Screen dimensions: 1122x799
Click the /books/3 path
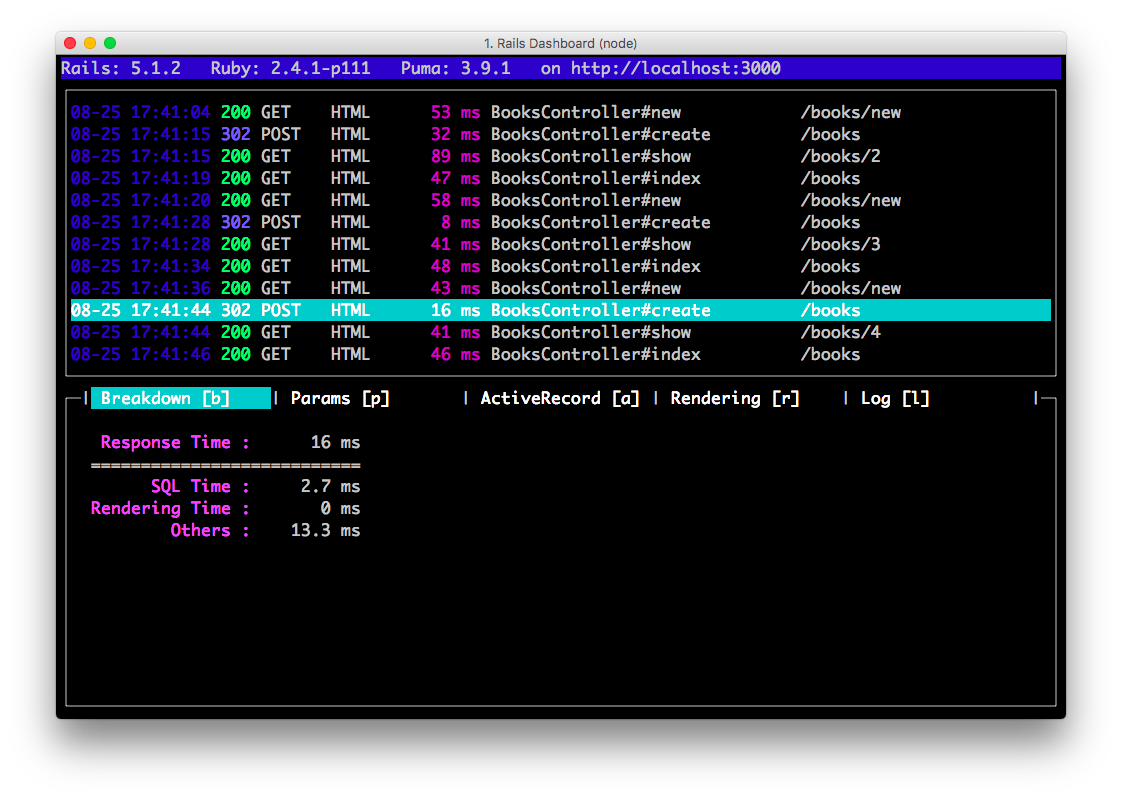pyautogui.click(x=841, y=245)
